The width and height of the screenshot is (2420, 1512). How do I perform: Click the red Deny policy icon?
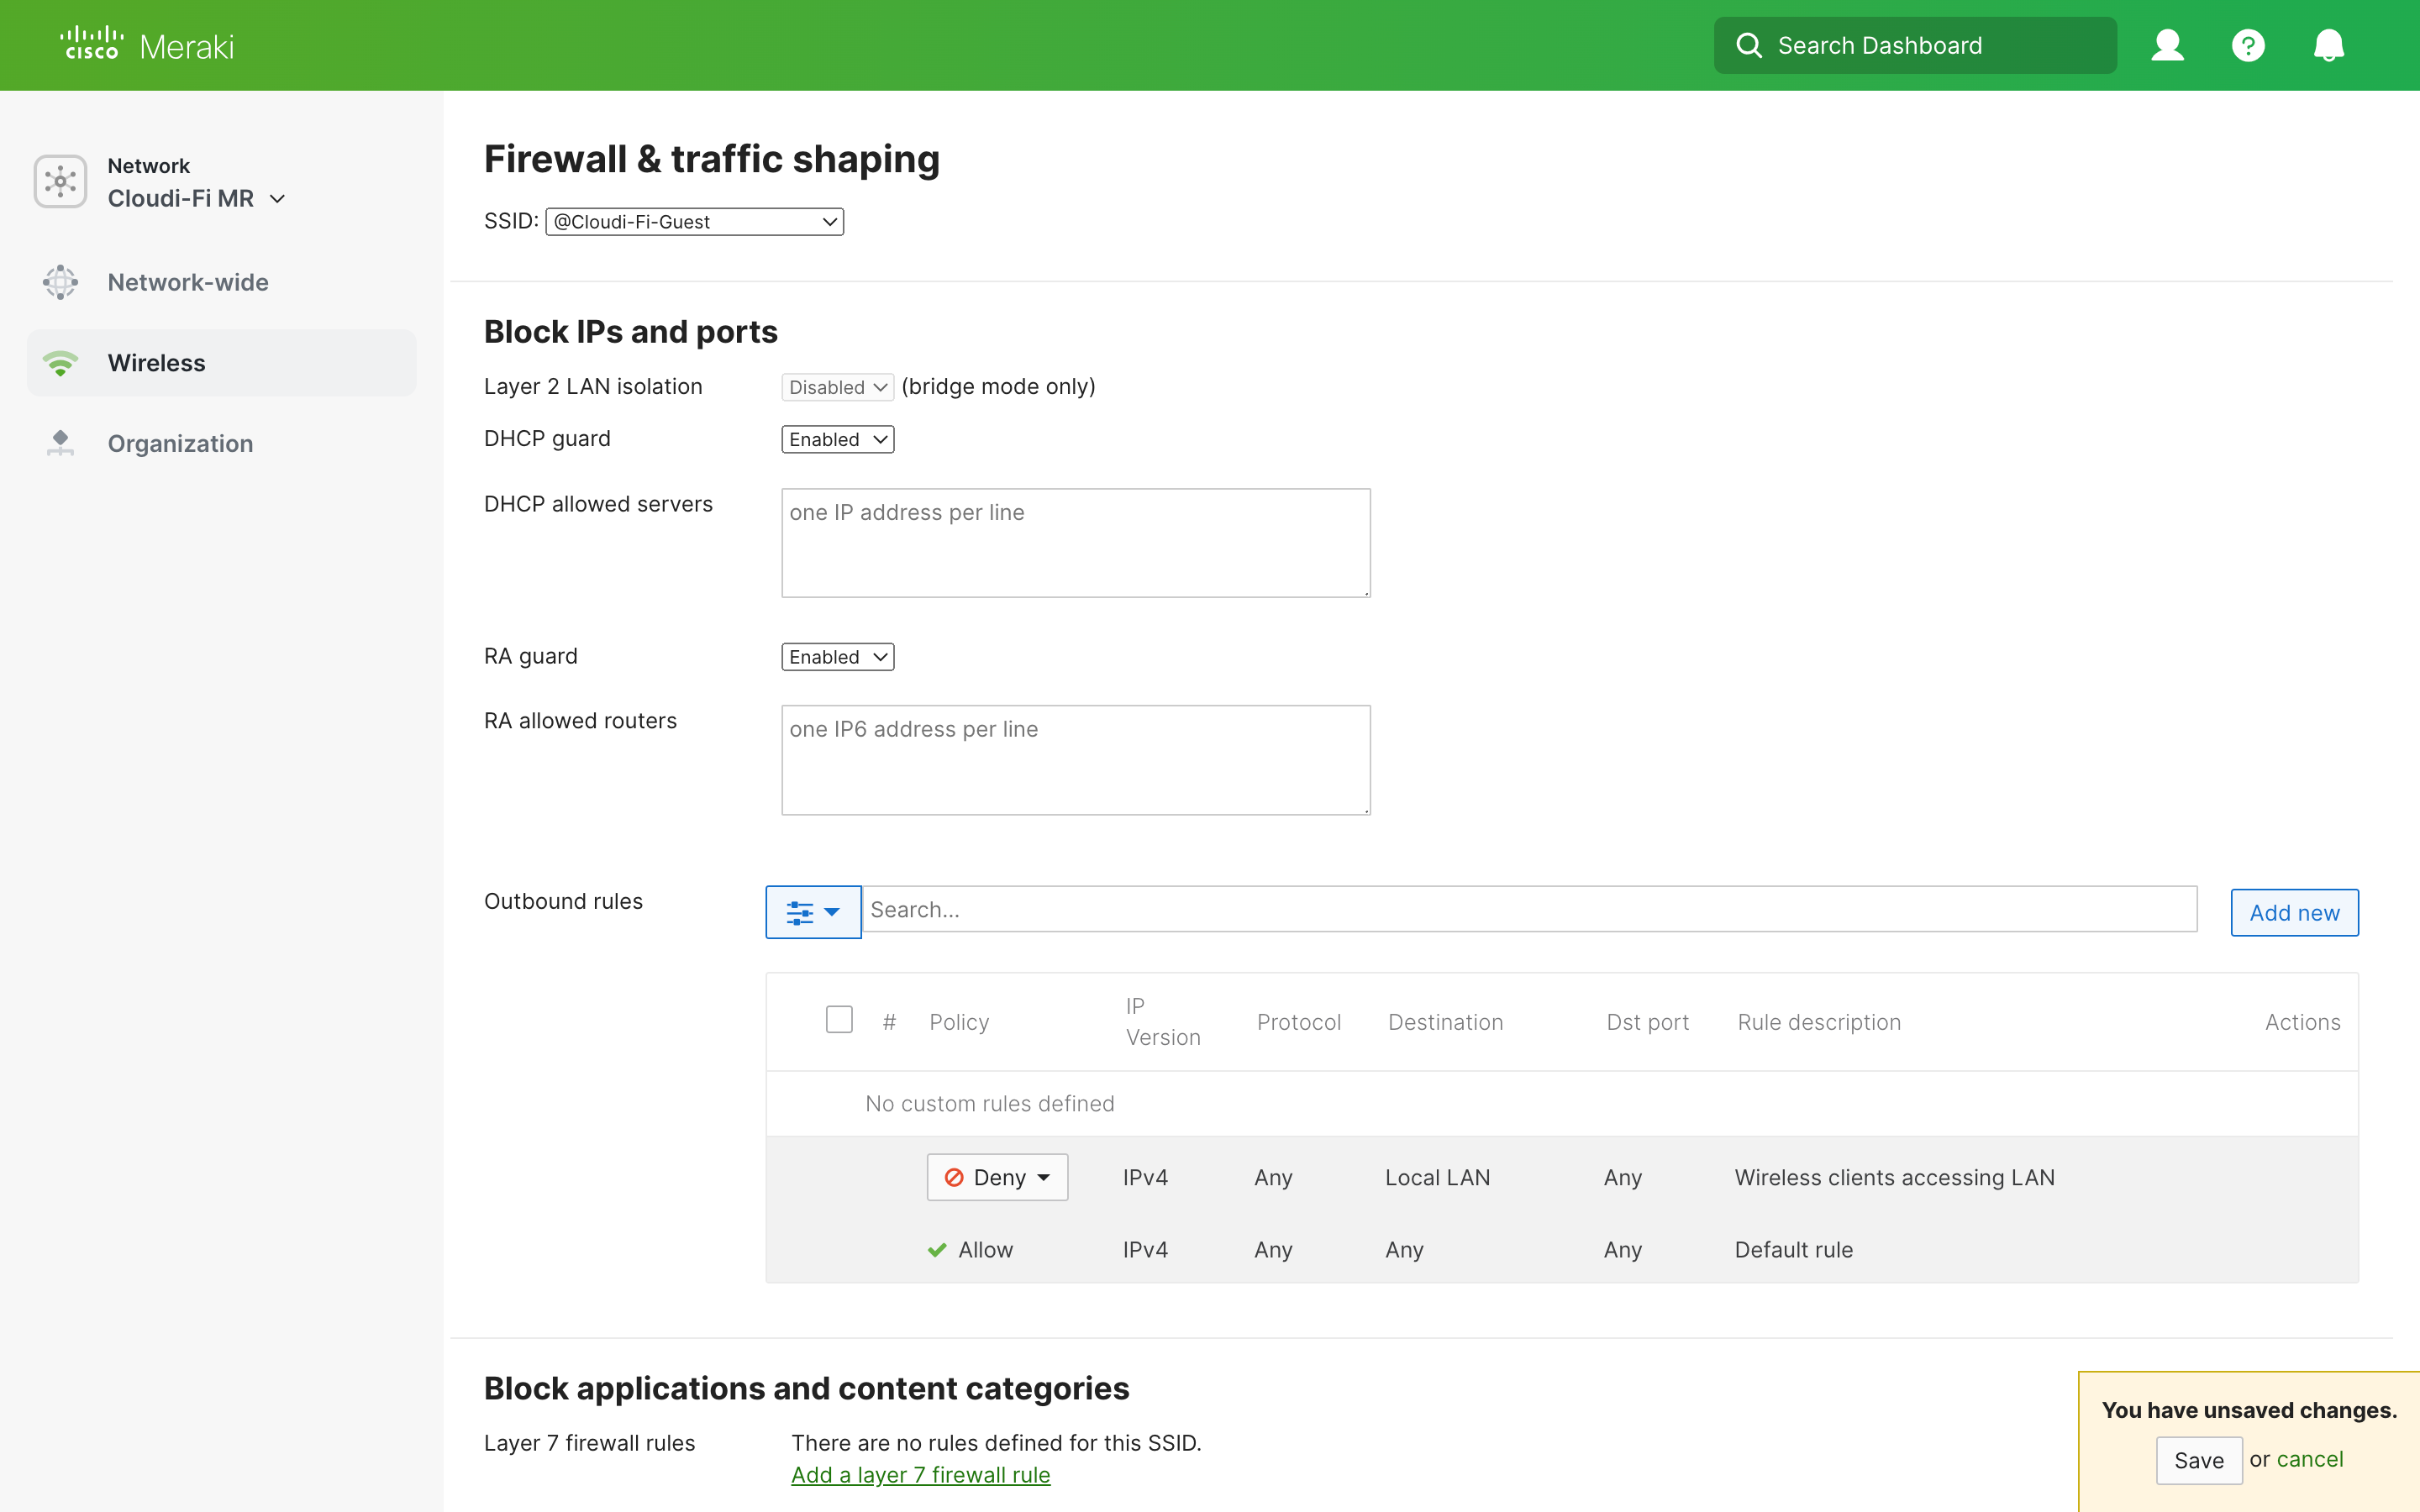[954, 1177]
